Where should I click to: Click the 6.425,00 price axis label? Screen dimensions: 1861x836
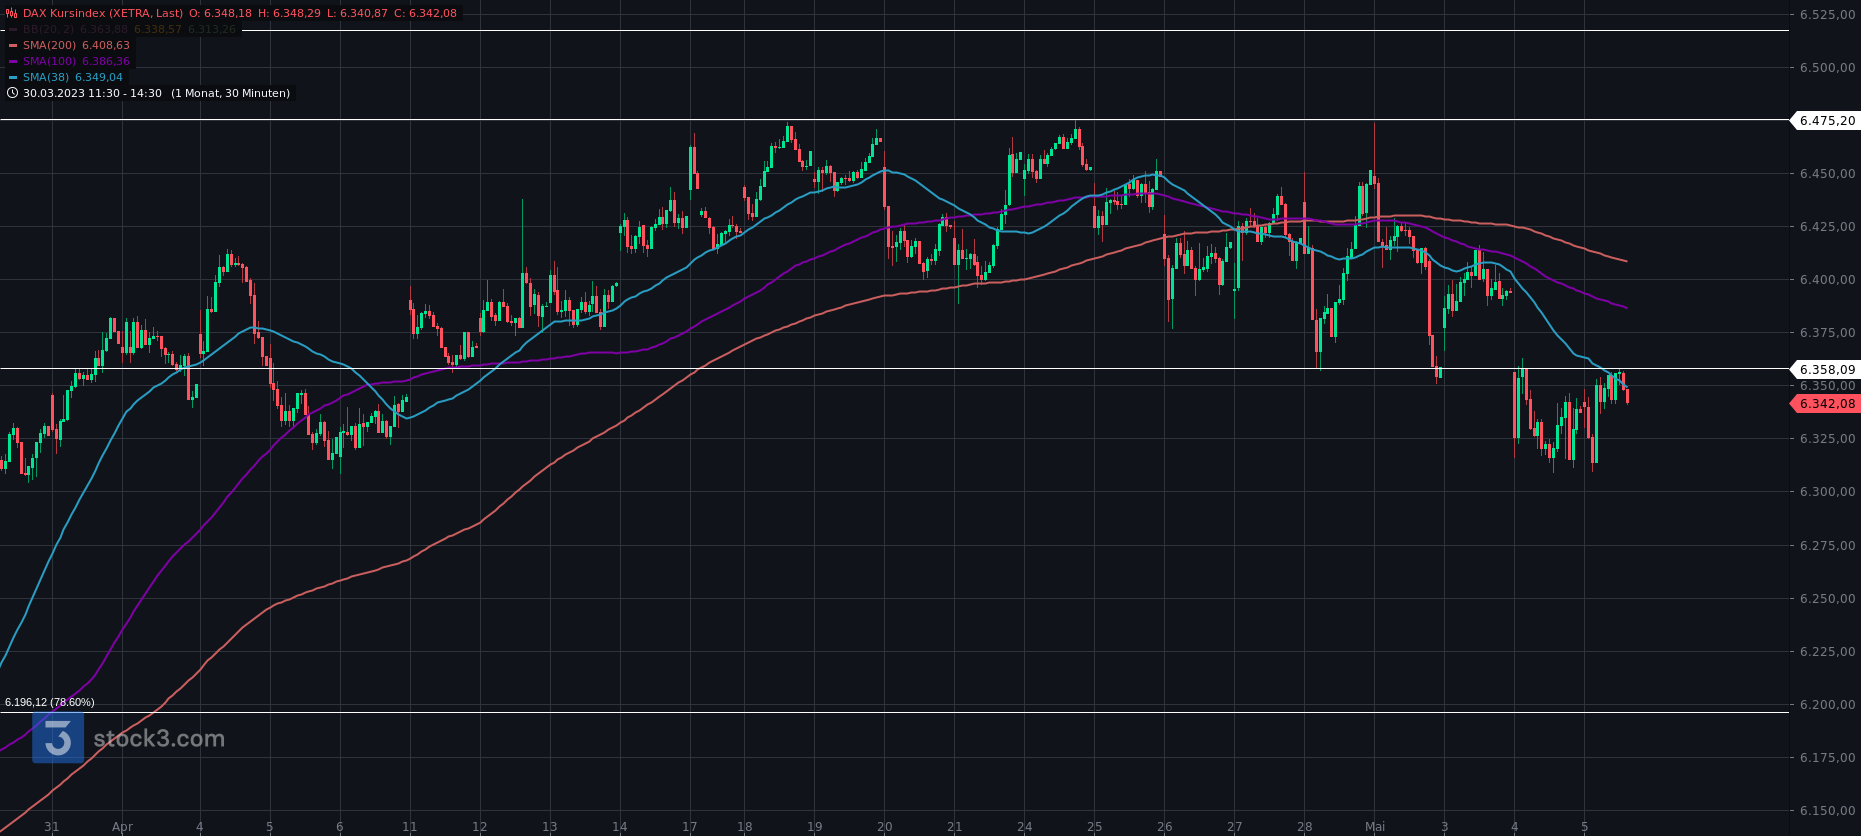[x=1827, y=226]
